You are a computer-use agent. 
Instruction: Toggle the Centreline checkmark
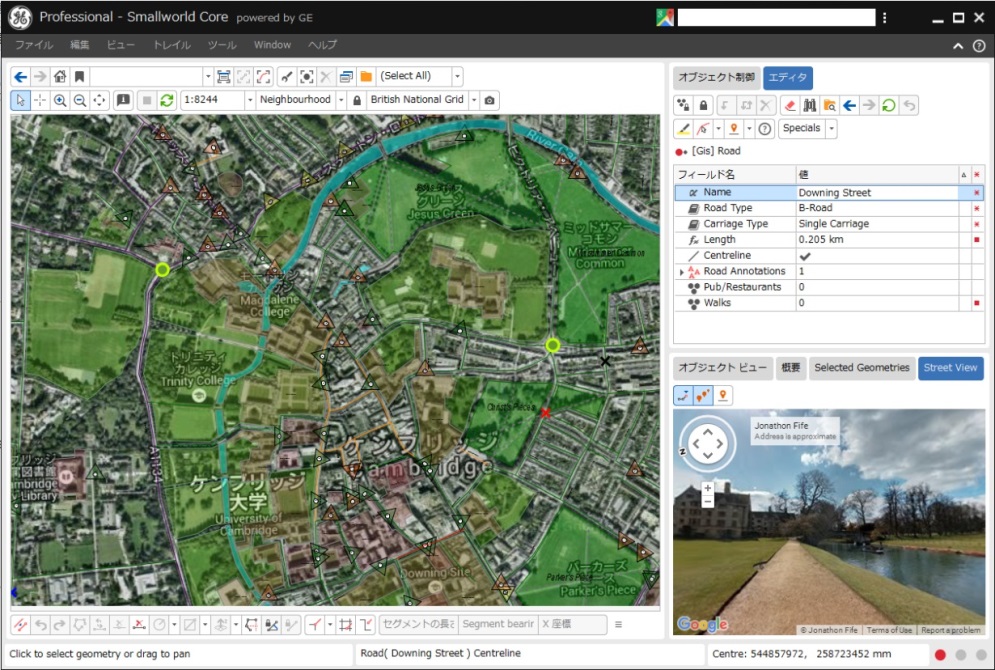pyautogui.click(x=805, y=256)
